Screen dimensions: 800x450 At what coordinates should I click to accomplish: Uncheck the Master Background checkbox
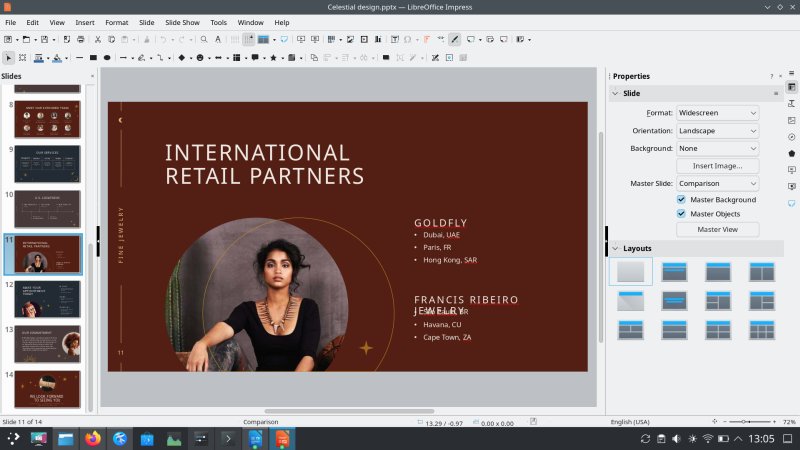(x=682, y=200)
